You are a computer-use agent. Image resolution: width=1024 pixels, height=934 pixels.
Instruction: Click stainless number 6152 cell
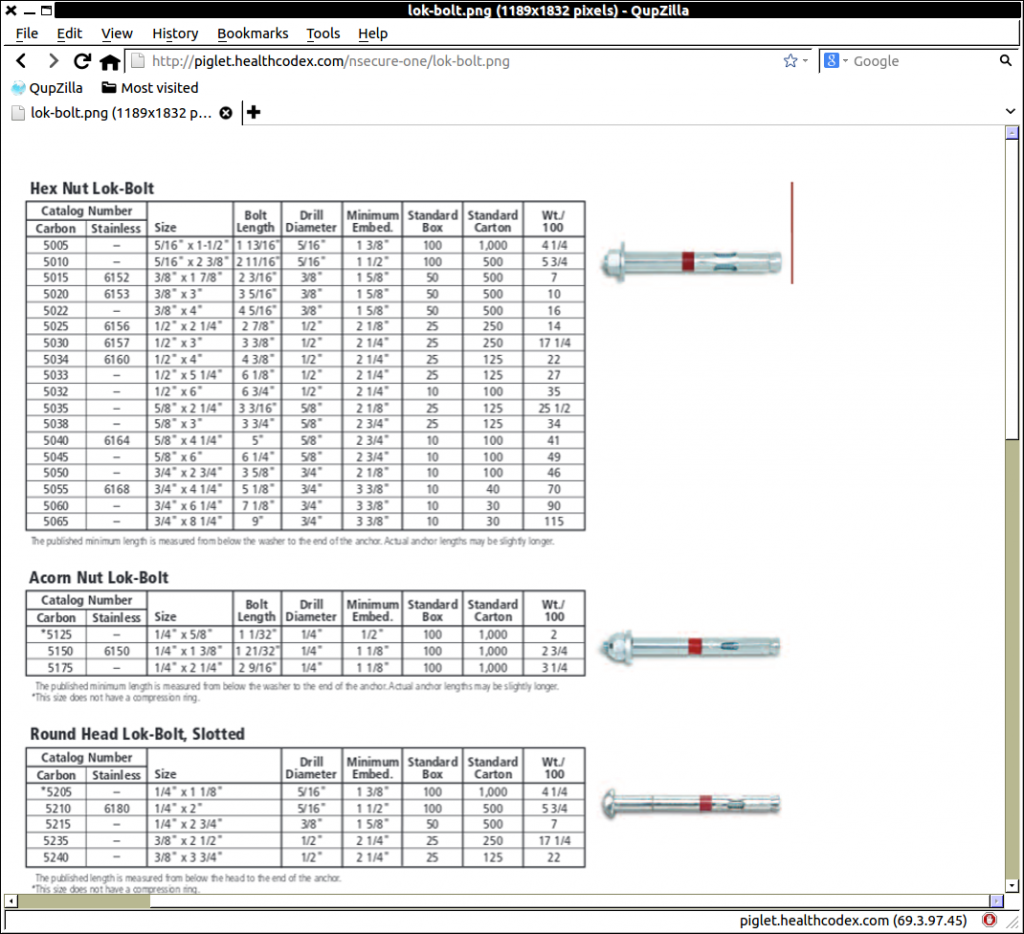click(x=116, y=278)
